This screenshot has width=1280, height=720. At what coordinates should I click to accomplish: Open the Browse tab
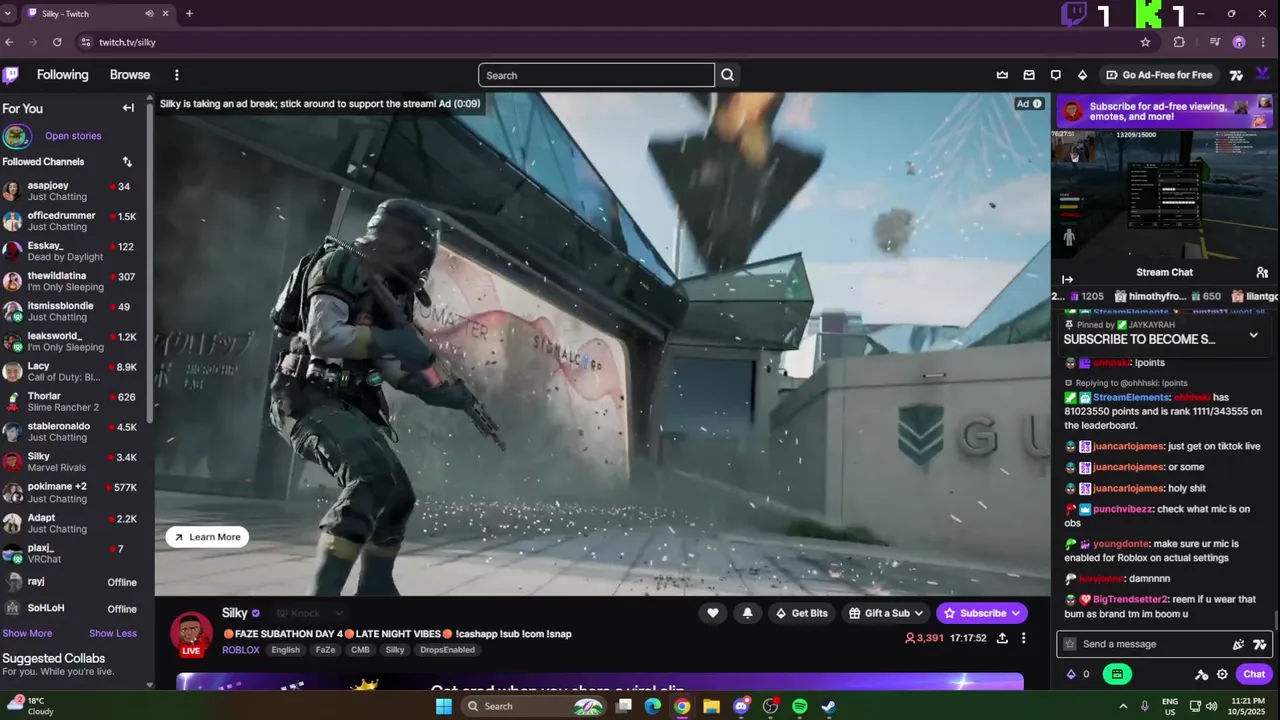coord(130,75)
